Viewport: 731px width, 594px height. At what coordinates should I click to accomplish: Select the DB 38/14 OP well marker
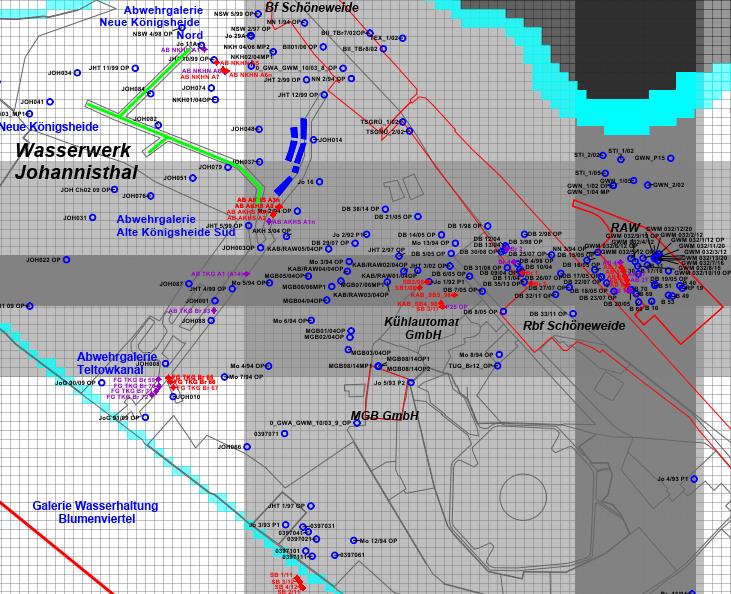click(x=385, y=209)
